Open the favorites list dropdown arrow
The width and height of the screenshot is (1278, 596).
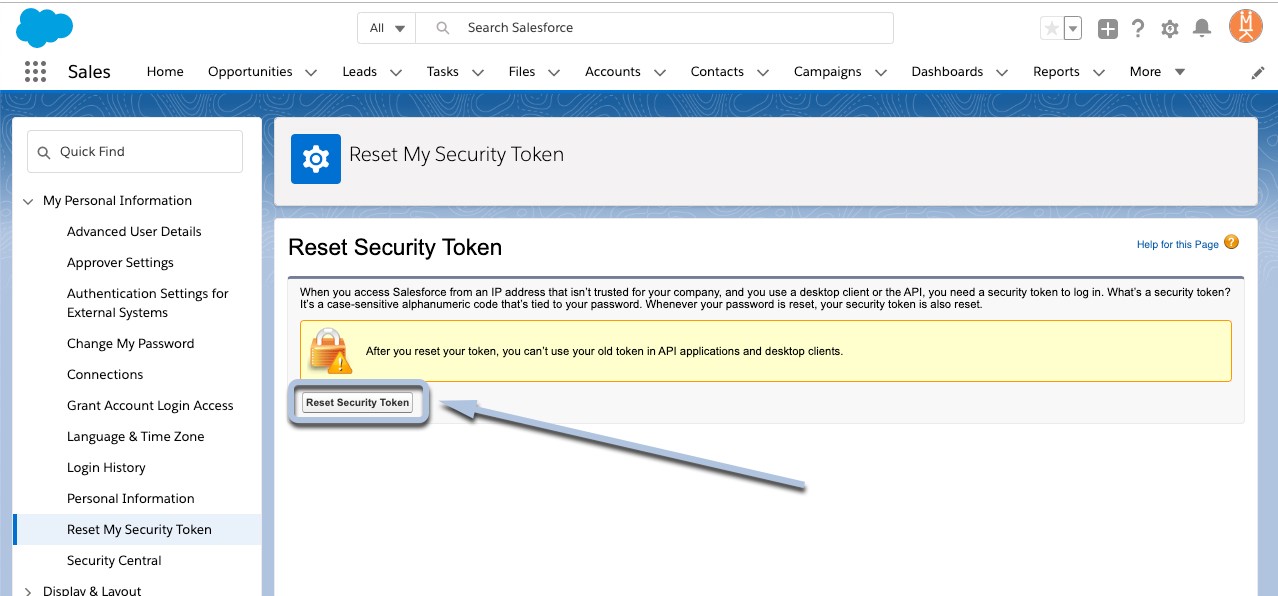(x=1073, y=29)
